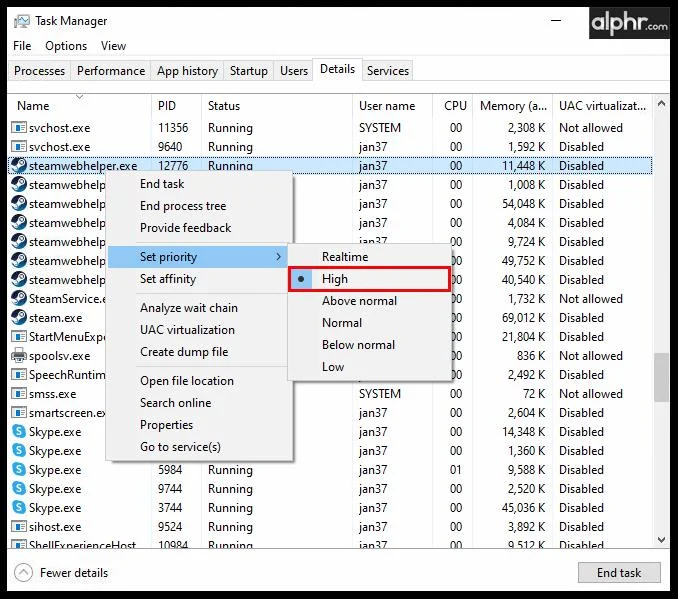The width and height of the screenshot is (678, 599).
Task: Click the sihost.exe process icon
Action: coord(19,526)
